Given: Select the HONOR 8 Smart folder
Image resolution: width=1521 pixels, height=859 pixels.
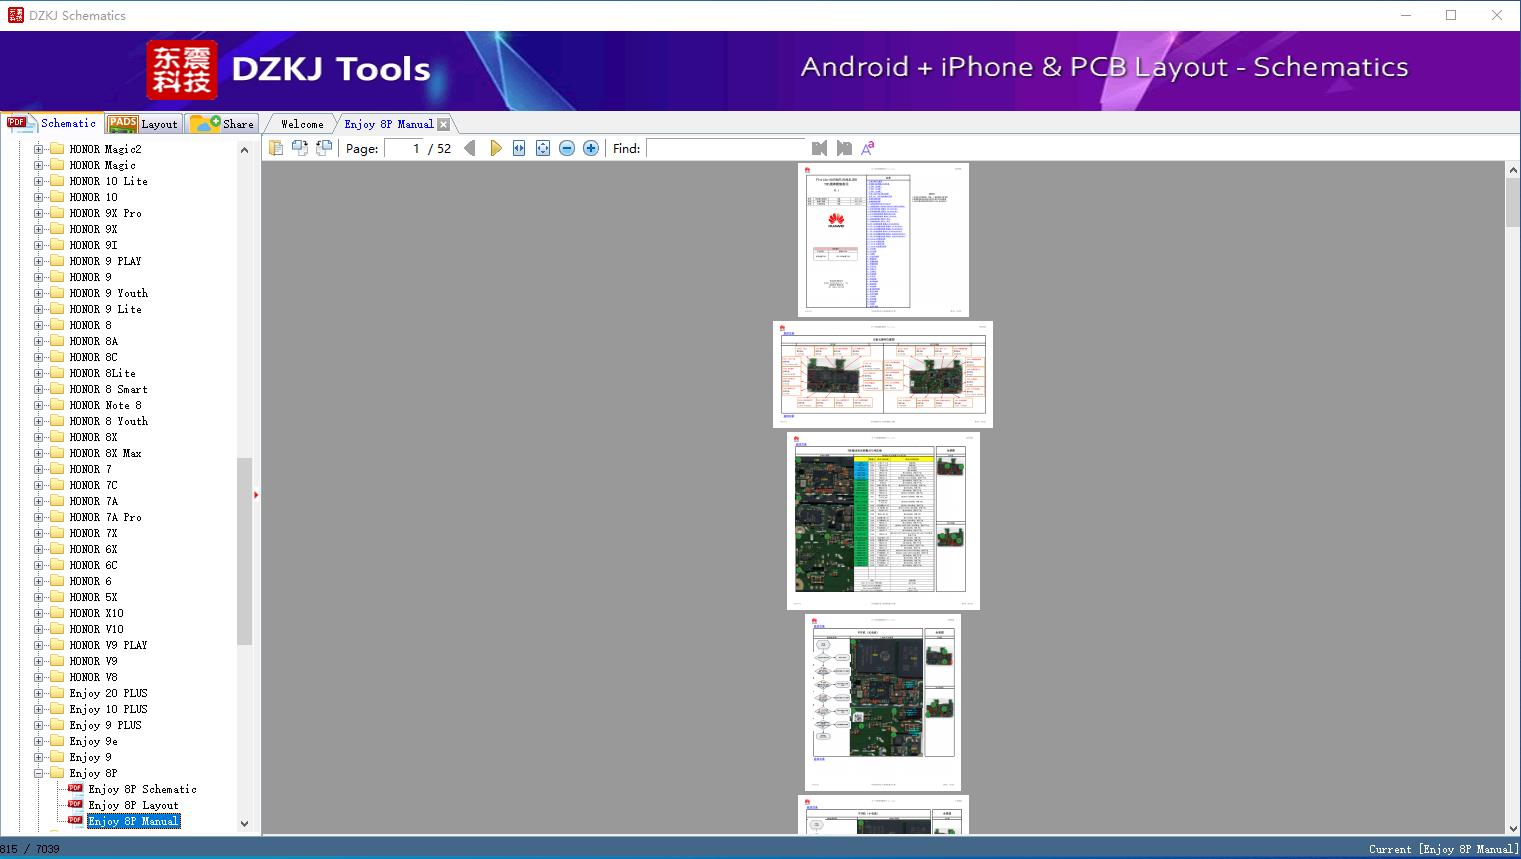Looking at the screenshot, I should [x=108, y=389].
